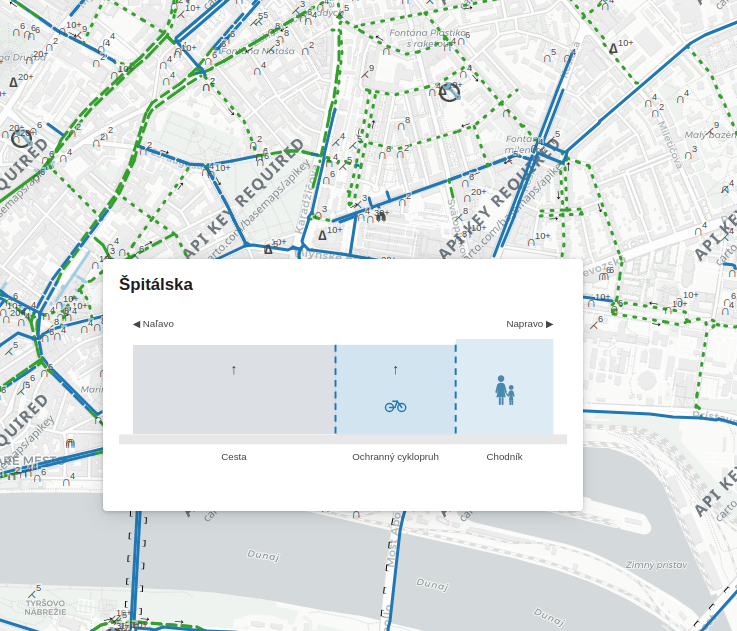
Task: Click the direction arrow in the Cesta lane
Action: point(234,370)
